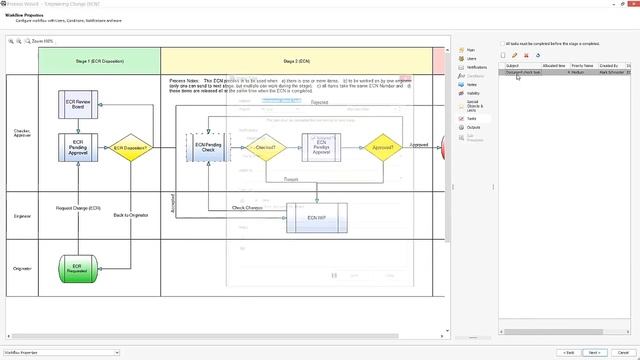The width and height of the screenshot is (640, 360).
Task: Select the Checked? decision diamond
Action: click(x=266, y=147)
